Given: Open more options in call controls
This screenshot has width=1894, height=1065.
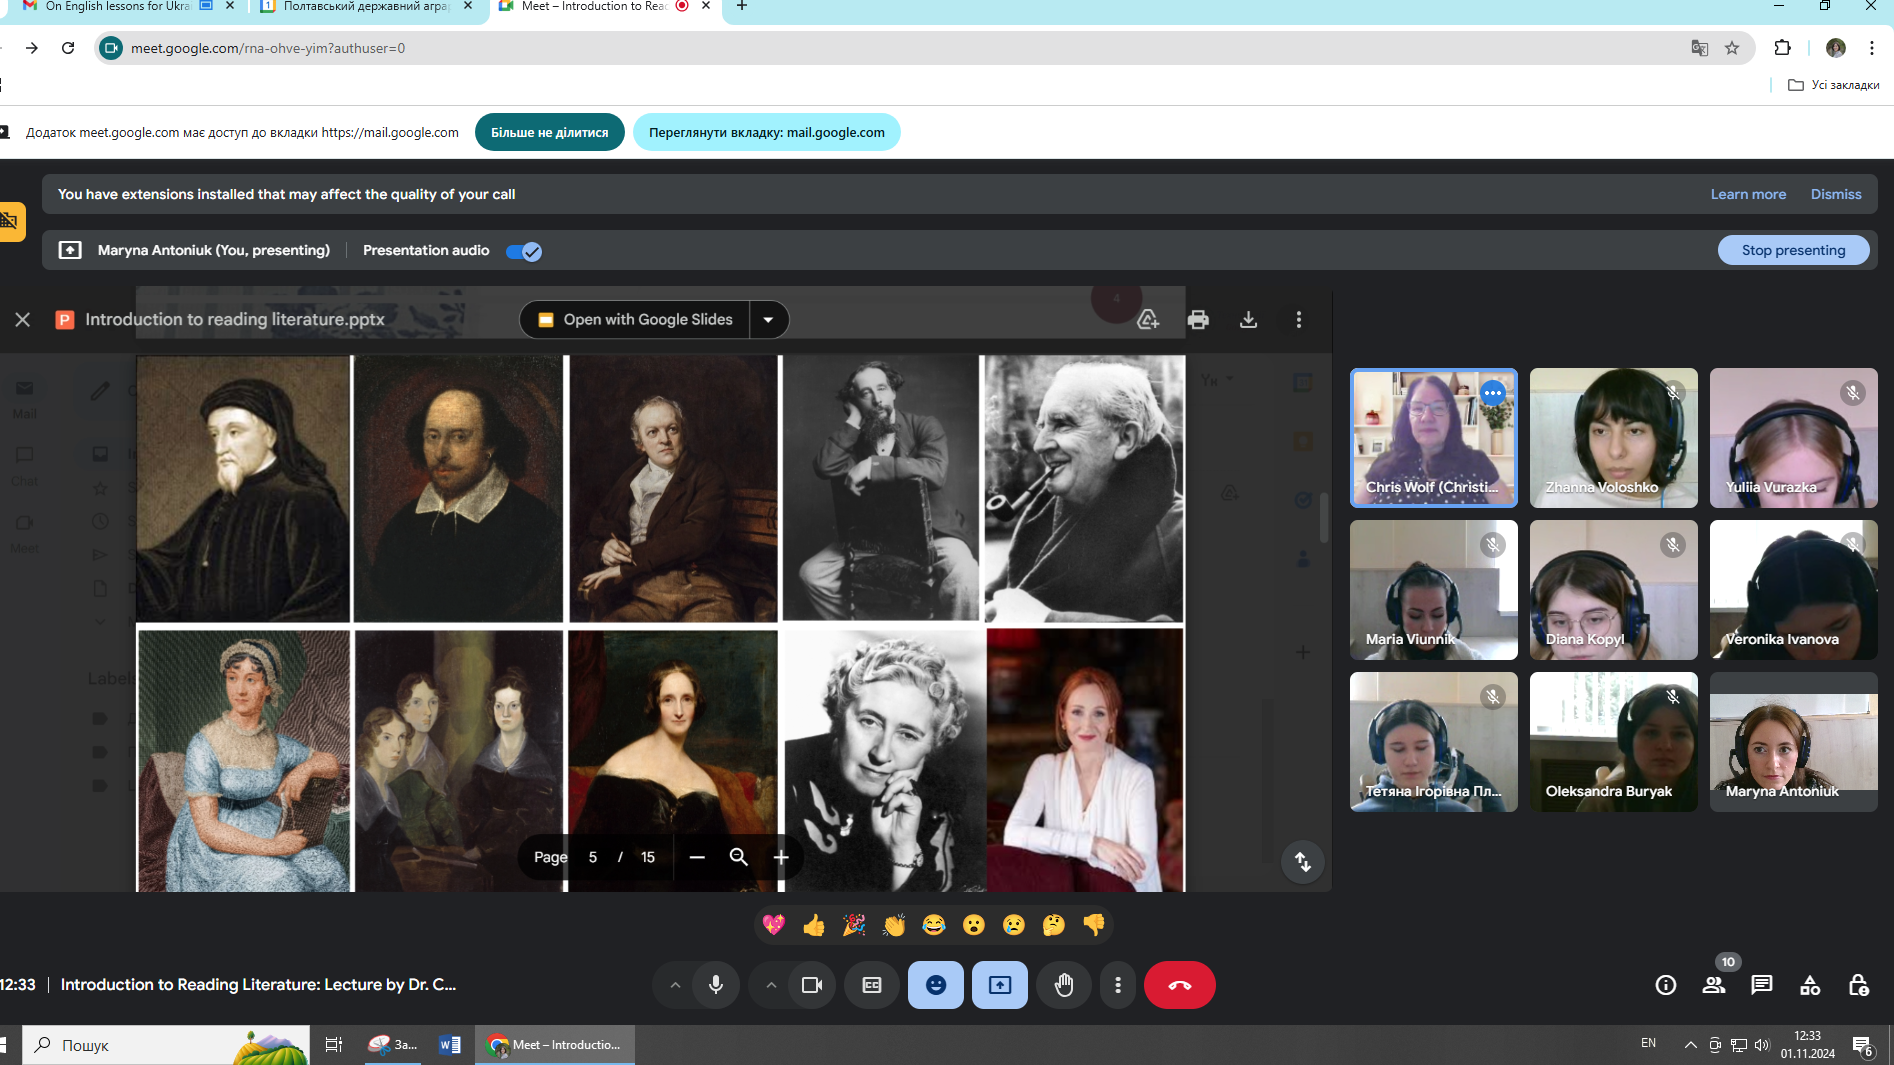Looking at the screenshot, I should (1118, 985).
